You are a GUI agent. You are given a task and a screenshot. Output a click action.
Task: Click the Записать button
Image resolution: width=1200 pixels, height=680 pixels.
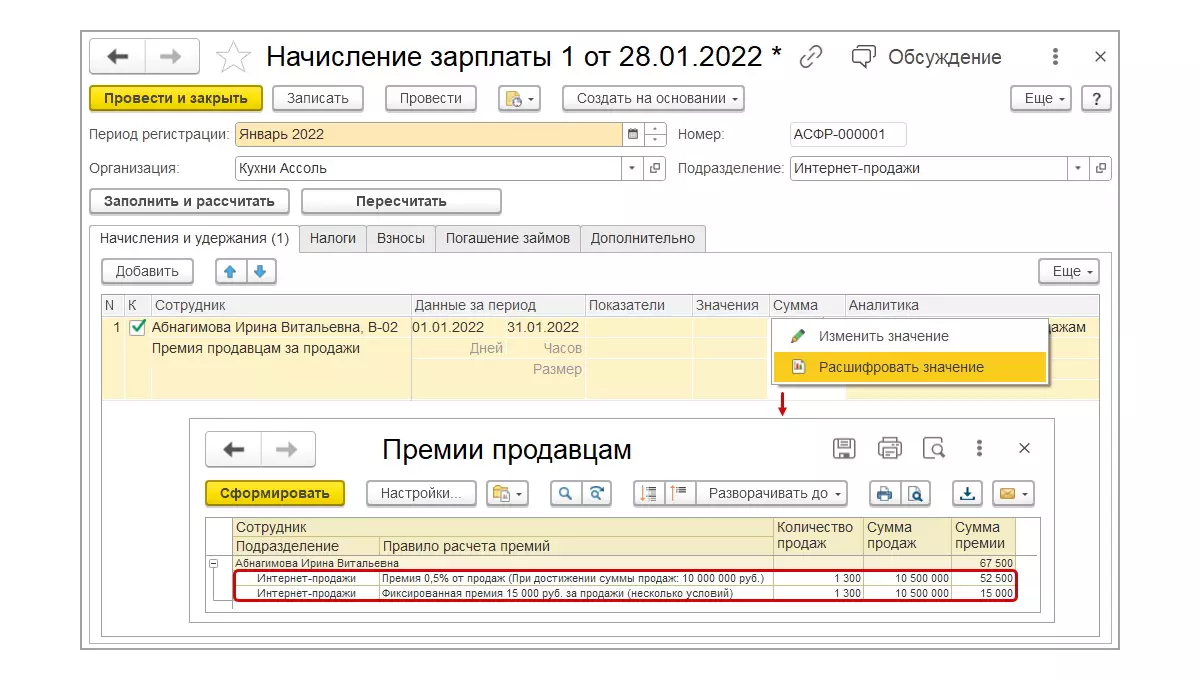pyautogui.click(x=318, y=98)
